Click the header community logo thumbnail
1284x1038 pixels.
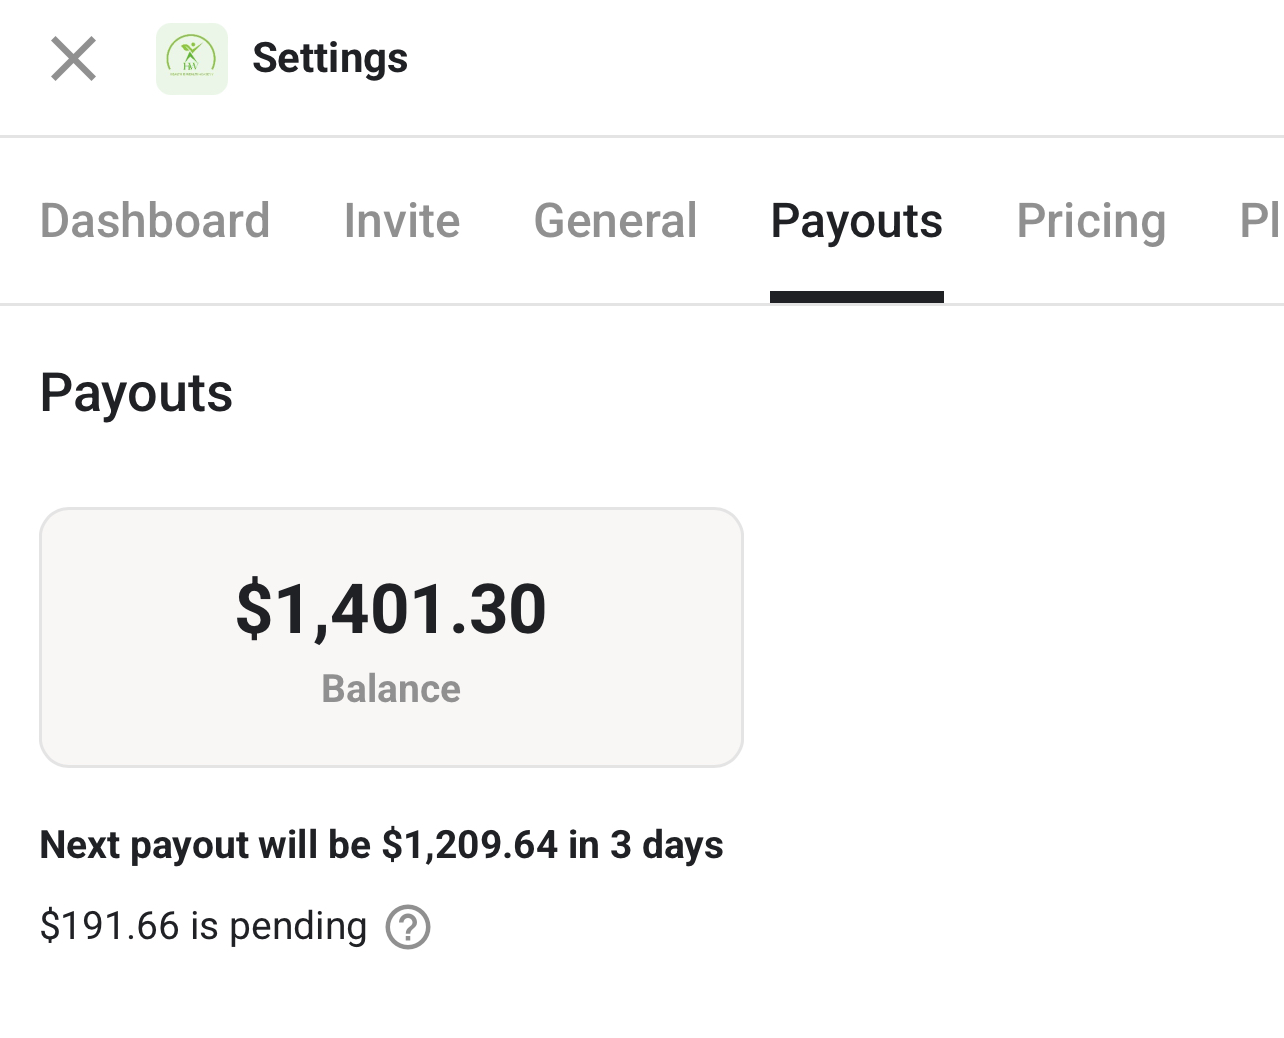click(x=192, y=59)
